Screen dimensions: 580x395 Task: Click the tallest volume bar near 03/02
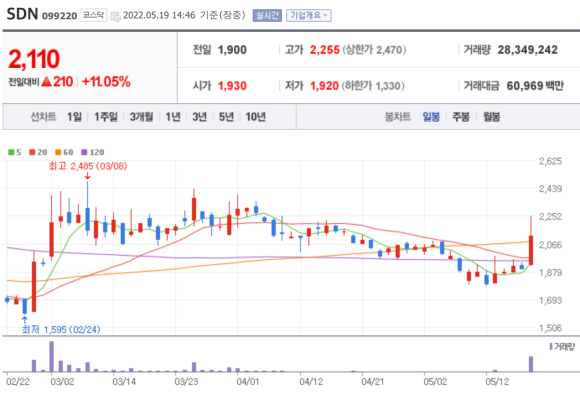pyautogui.click(x=51, y=357)
